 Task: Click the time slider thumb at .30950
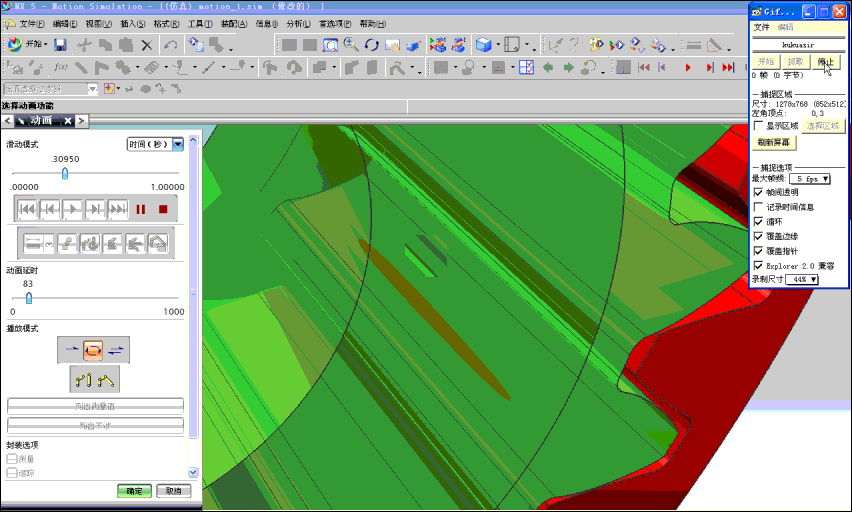coord(65,173)
